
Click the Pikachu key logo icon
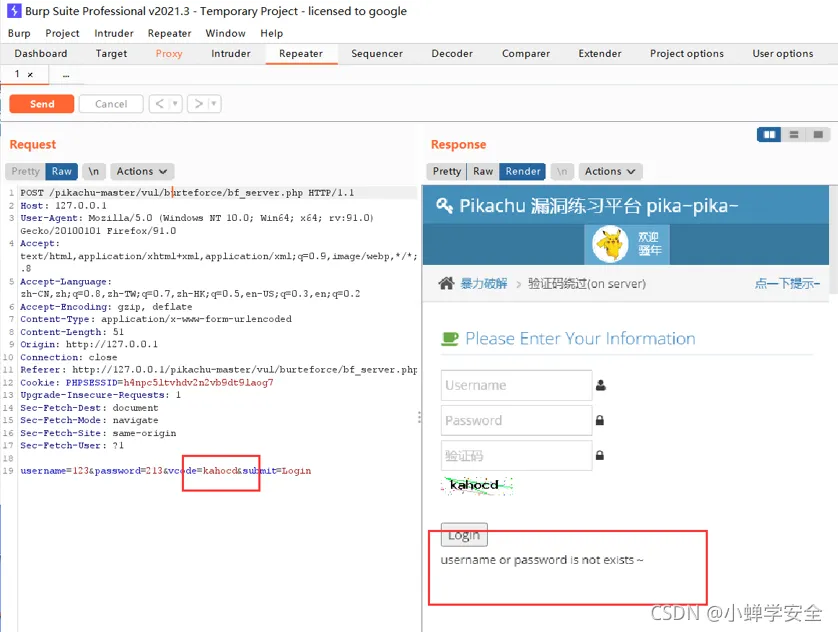coord(445,205)
